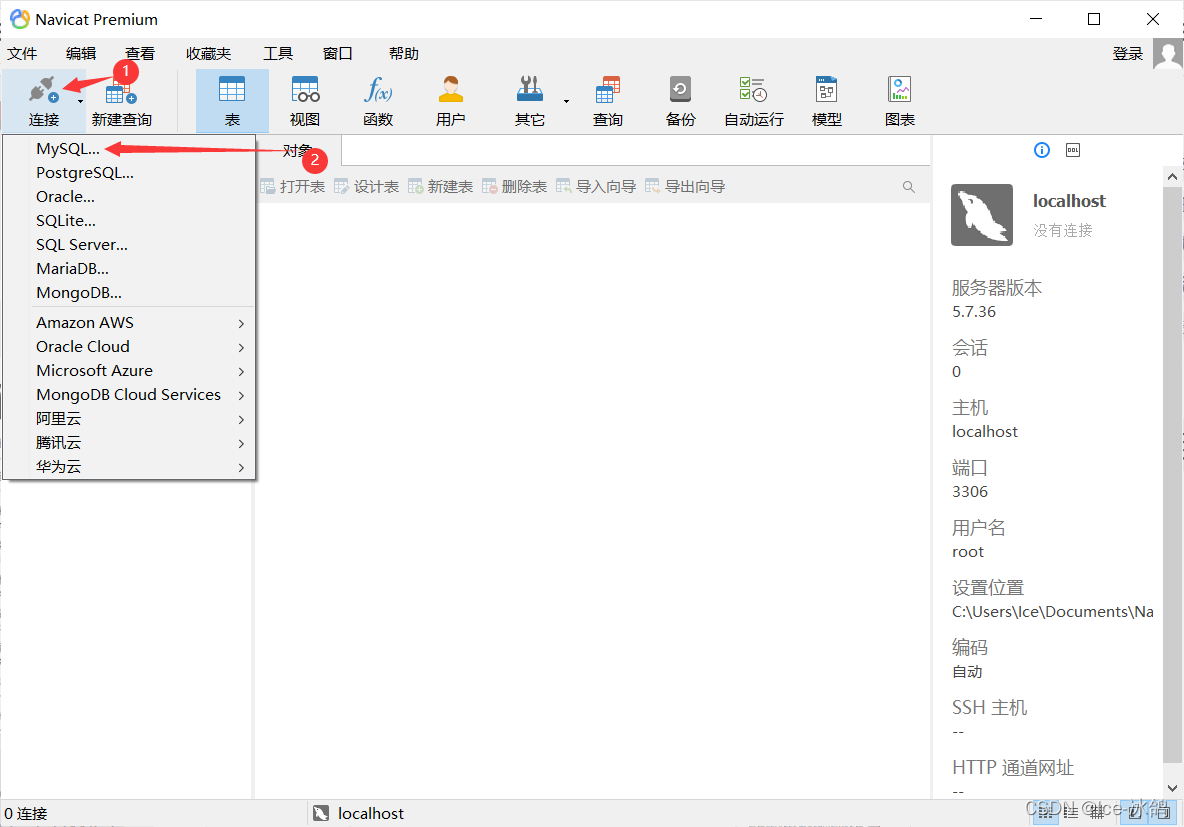Viewport: 1184px width, 827px height.
Task: Click the blue info icon in right panel
Action: click(1041, 150)
